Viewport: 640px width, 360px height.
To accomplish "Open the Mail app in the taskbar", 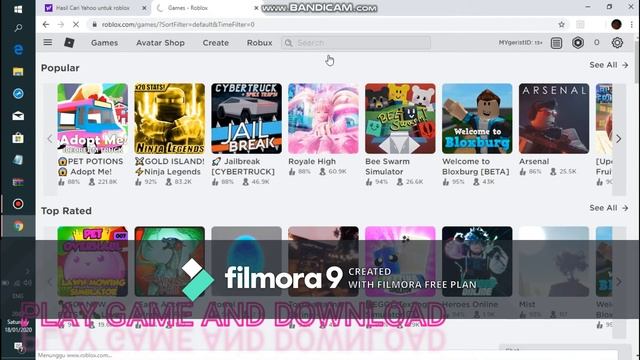I will [18, 116].
